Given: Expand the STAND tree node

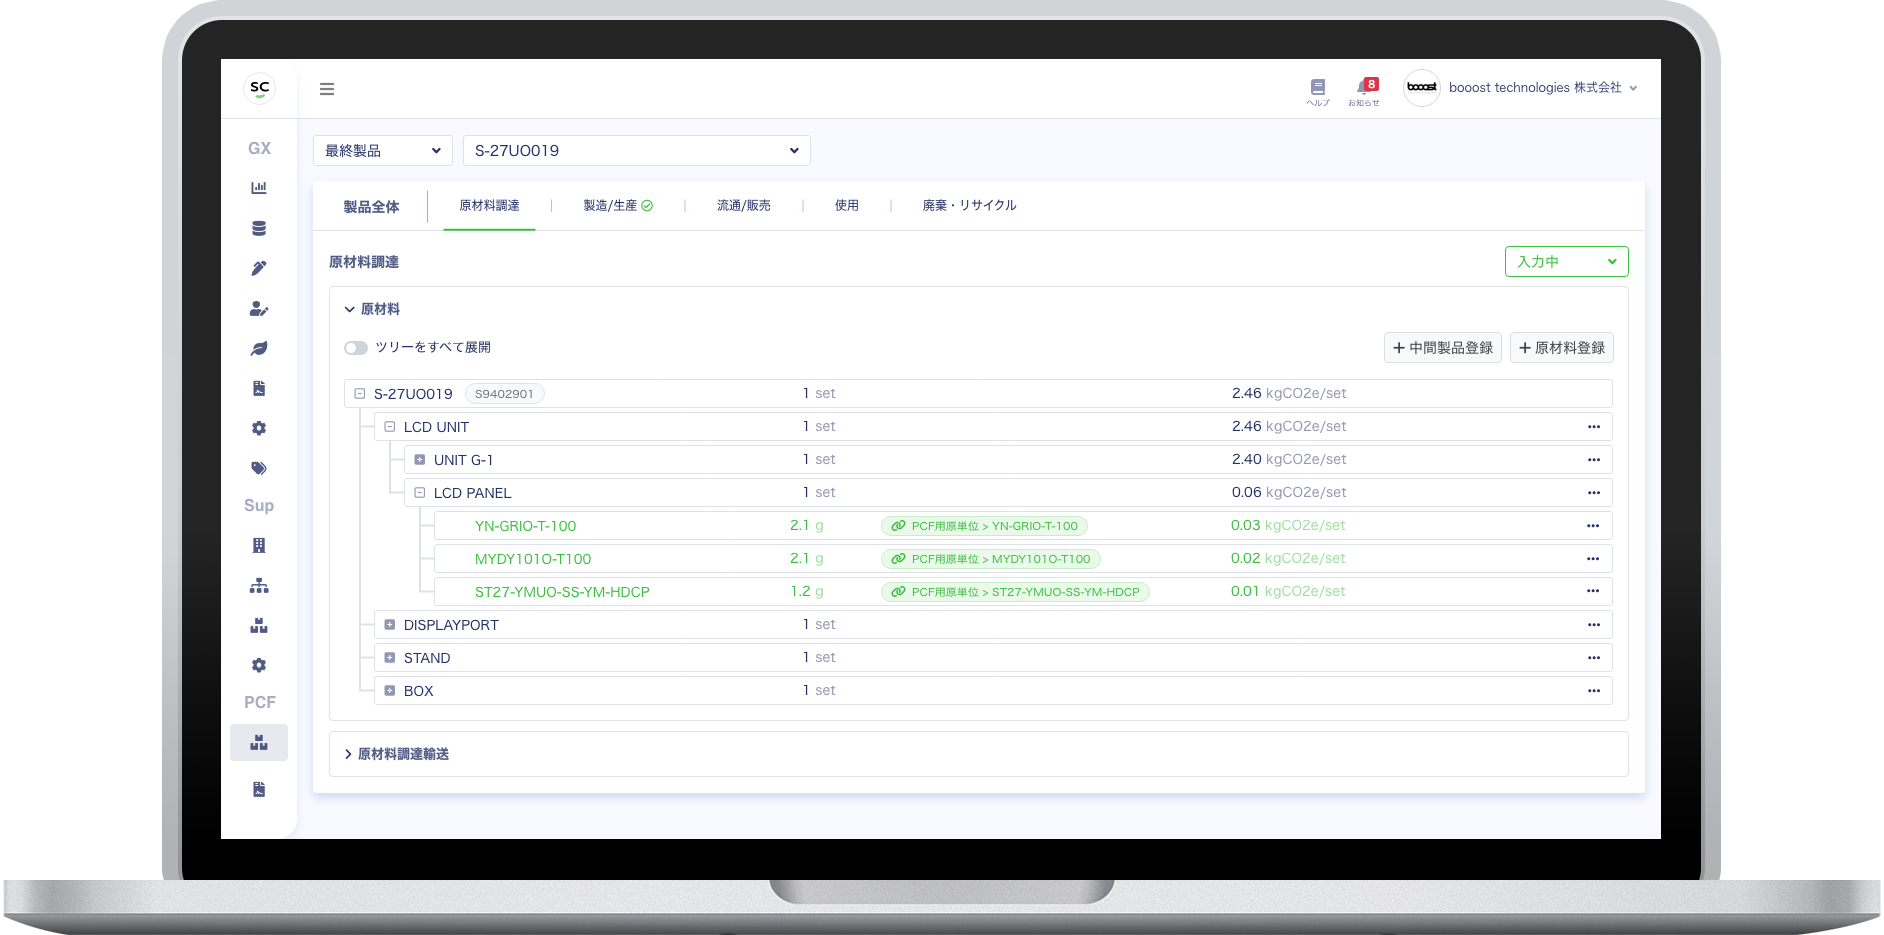Looking at the screenshot, I should click(390, 658).
